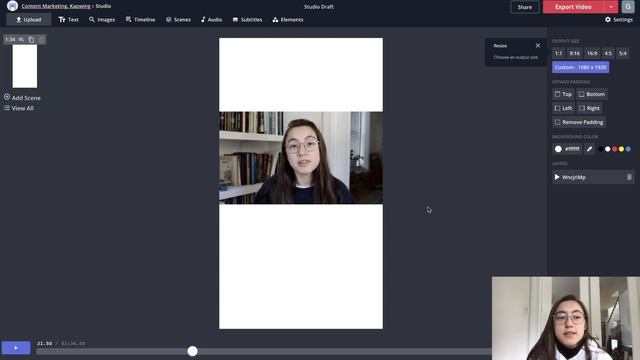Select the 16:9 output size

click(x=592, y=53)
